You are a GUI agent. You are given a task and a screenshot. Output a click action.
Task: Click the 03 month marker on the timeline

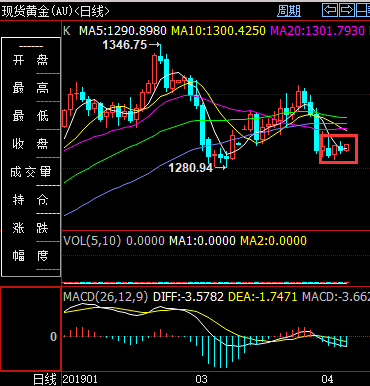[201, 379]
